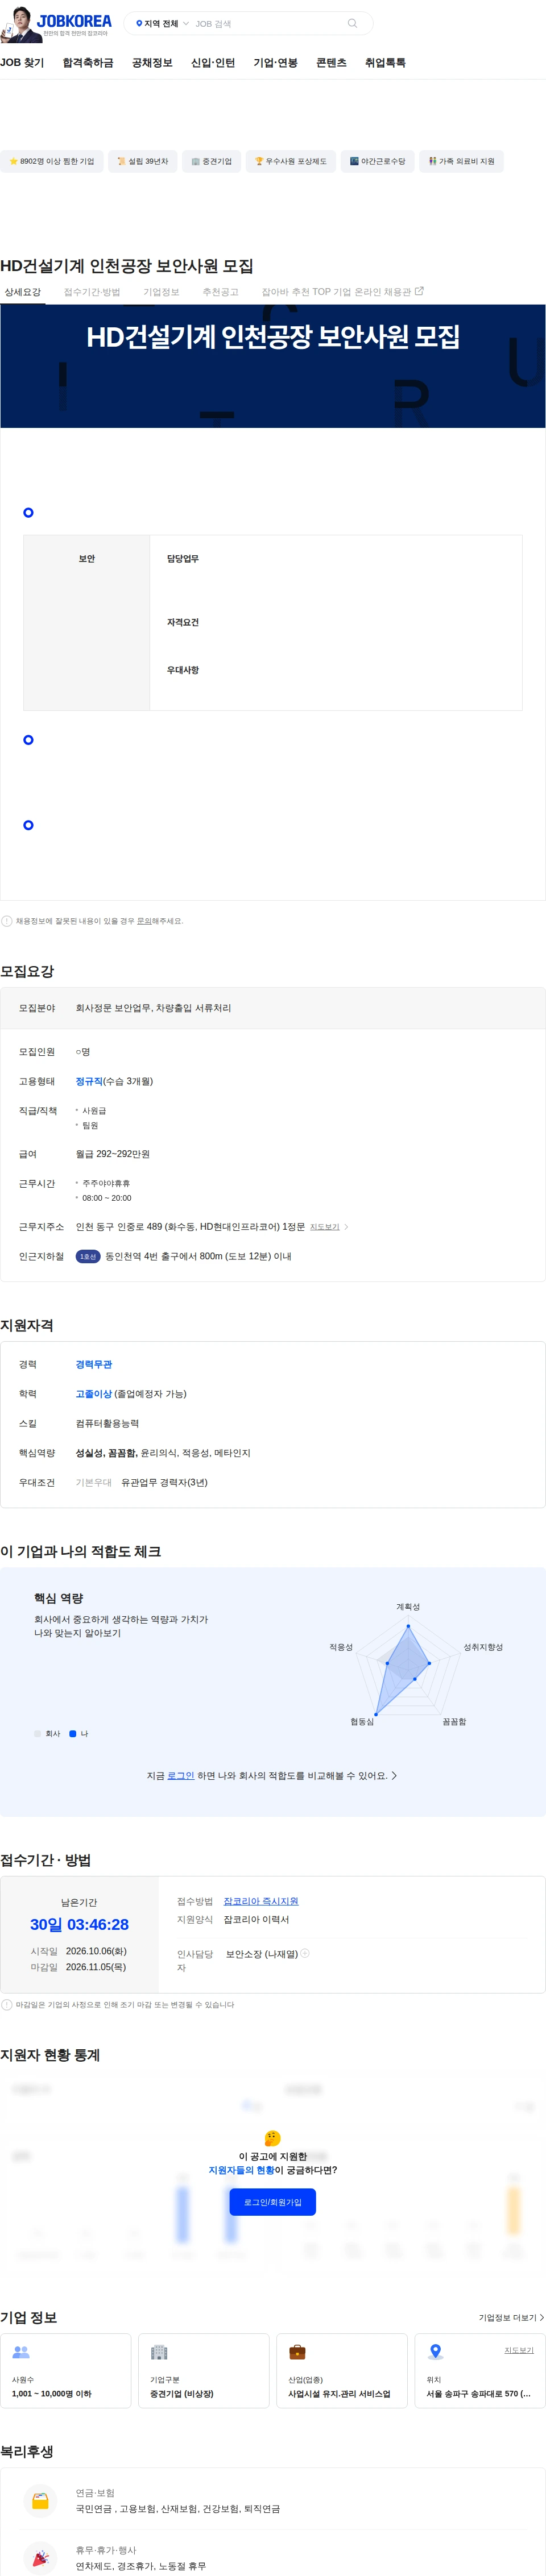The width and height of the screenshot is (546, 2576).
Task: Open the 기업·연봉 menu
Action: (276, 63)
